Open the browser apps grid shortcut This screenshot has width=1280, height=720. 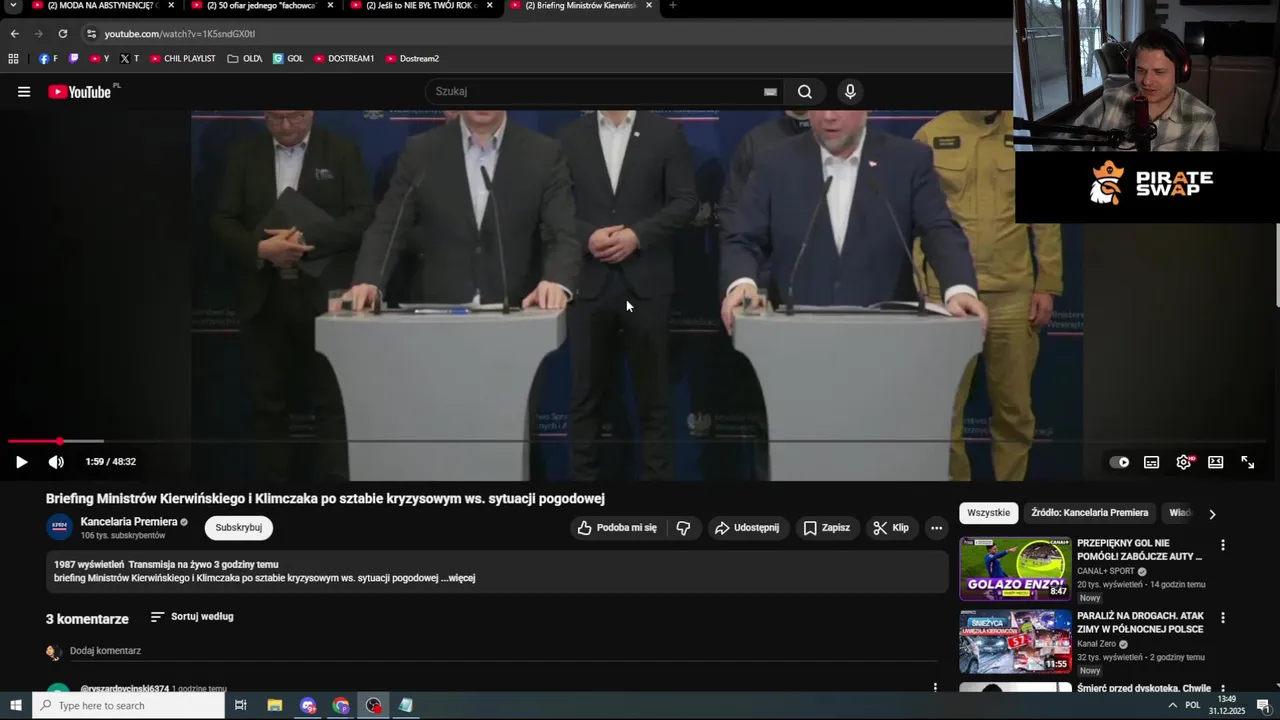[13, 59]
